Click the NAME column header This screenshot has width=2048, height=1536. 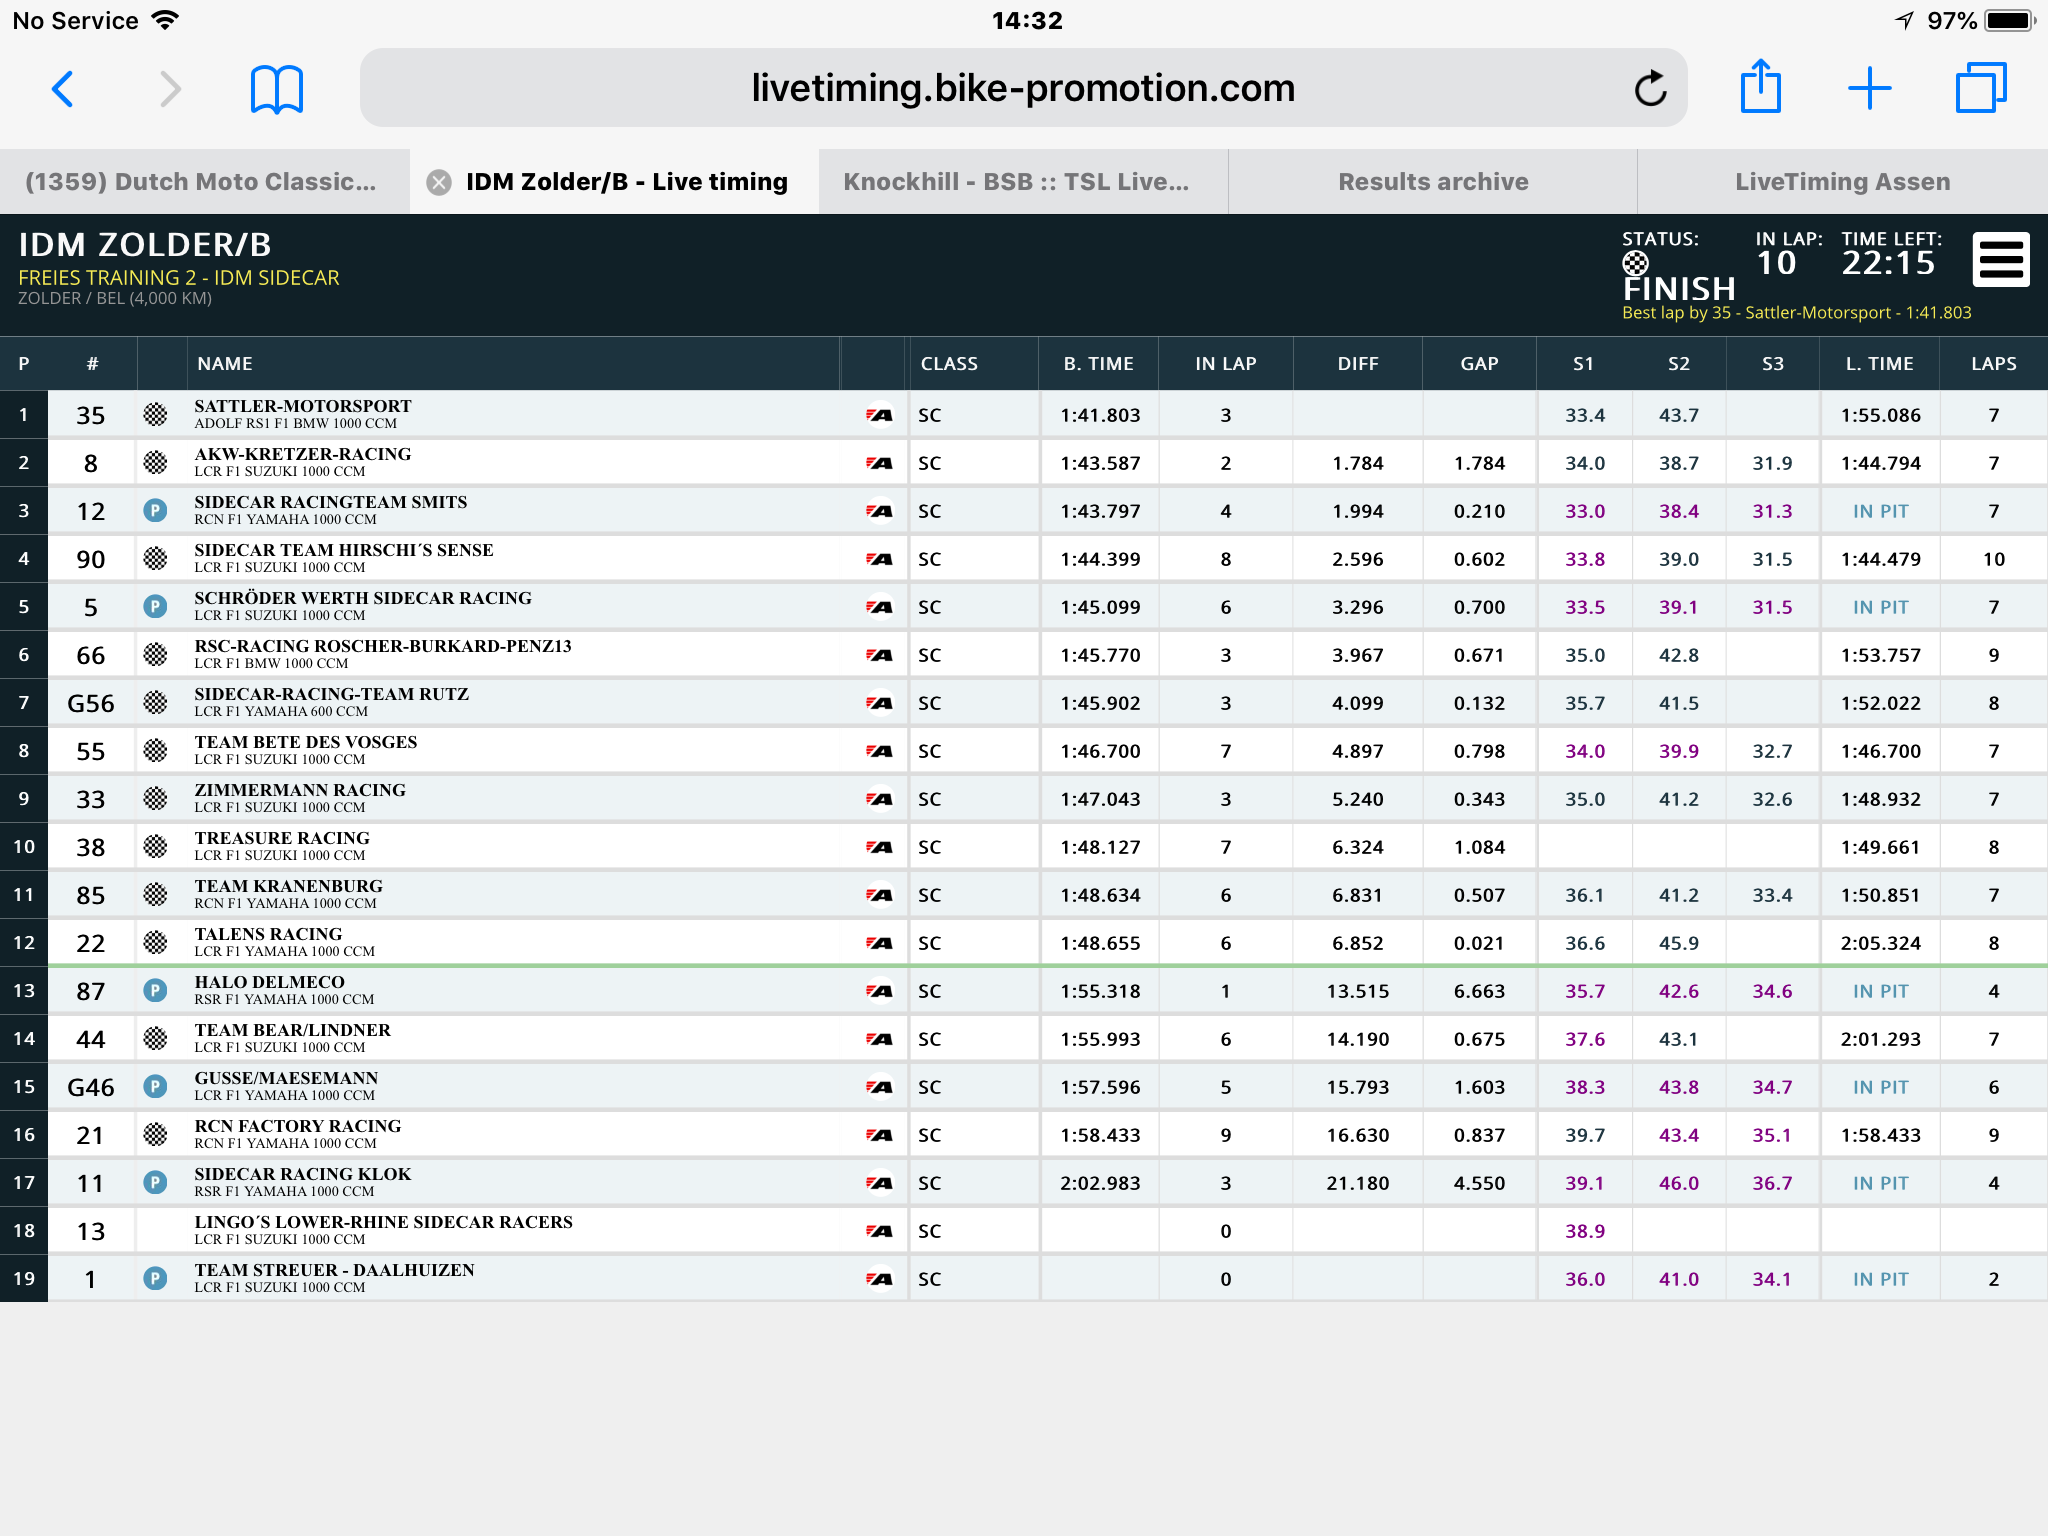click(x=225, y=364)
